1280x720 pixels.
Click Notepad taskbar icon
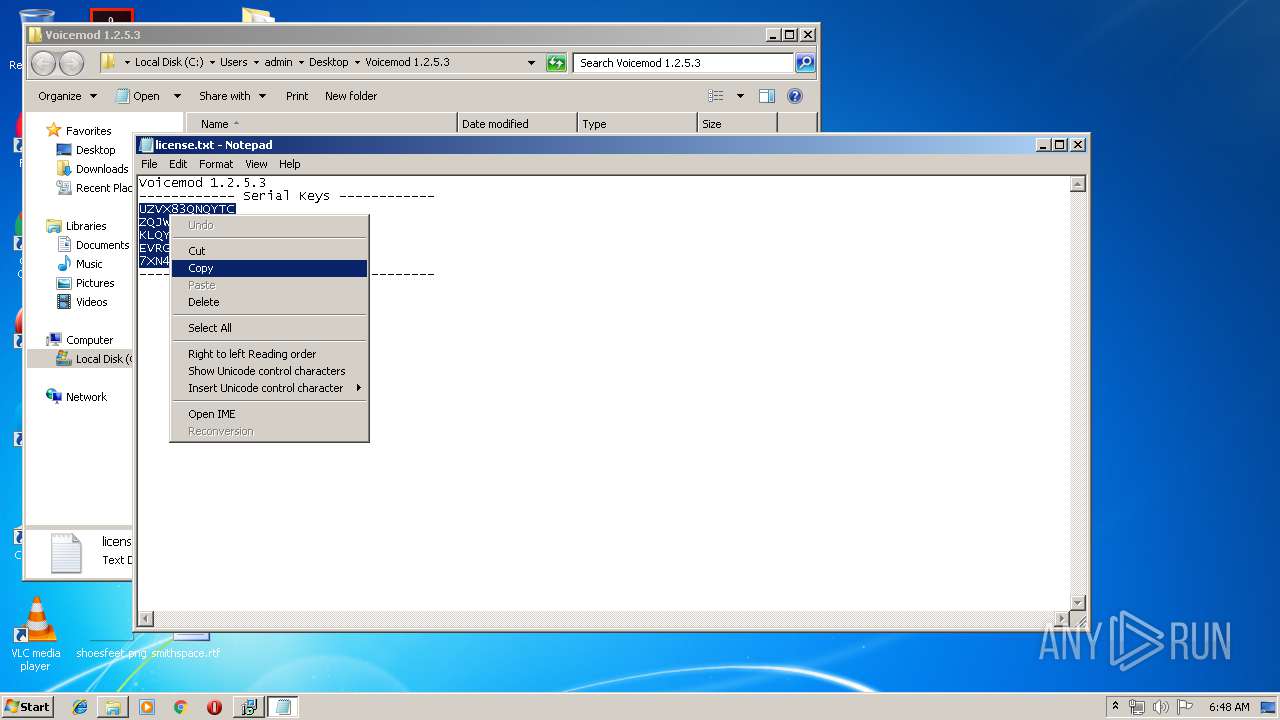[282, 707]
